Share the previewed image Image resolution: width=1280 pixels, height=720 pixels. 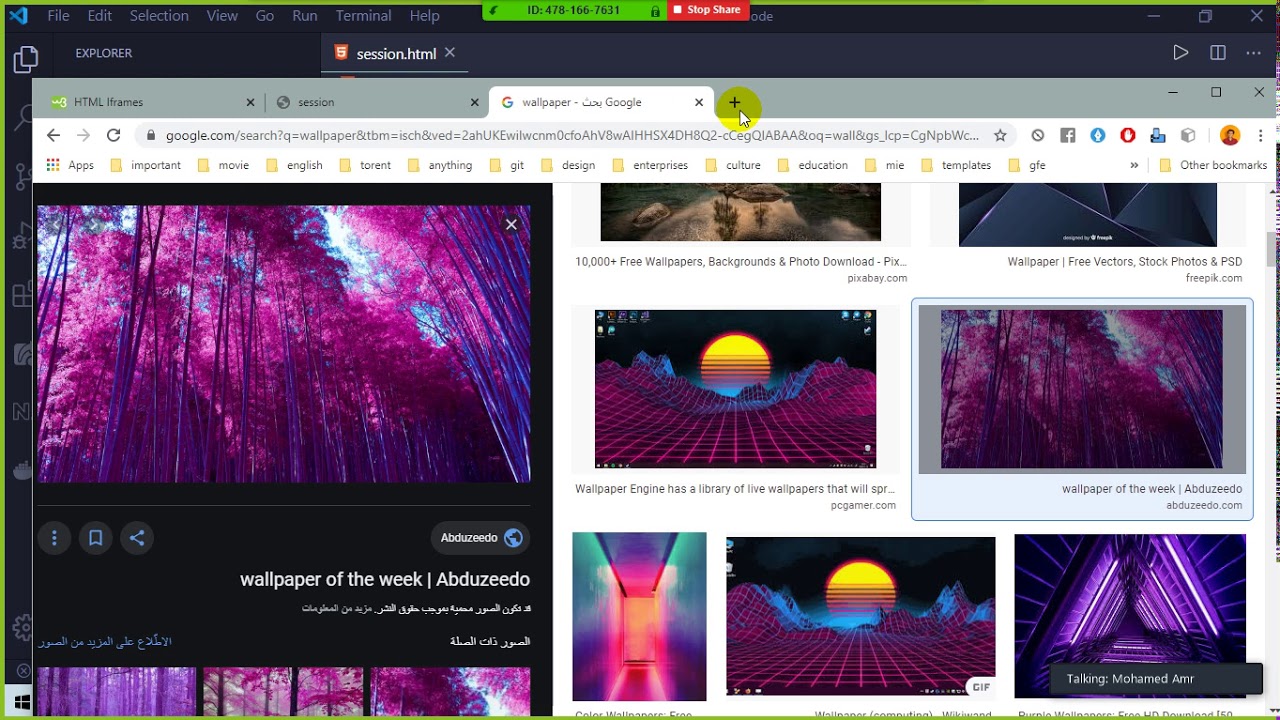pos(137,538)
